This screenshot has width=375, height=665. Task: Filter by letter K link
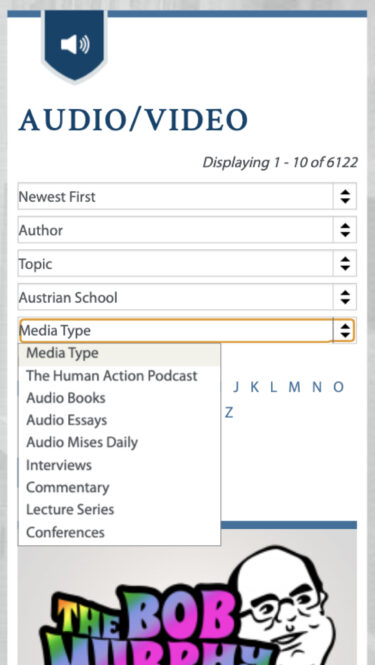255,387
